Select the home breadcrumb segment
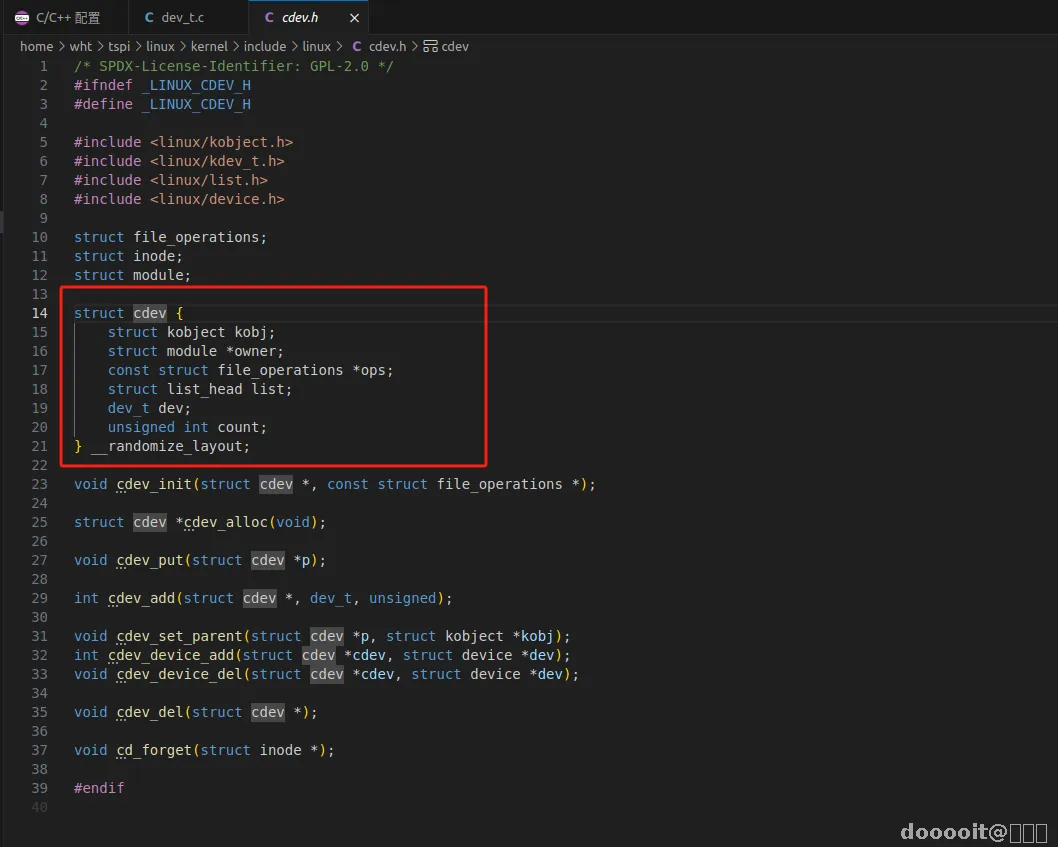The image size is (1058, 847). (x=36, y=47)
